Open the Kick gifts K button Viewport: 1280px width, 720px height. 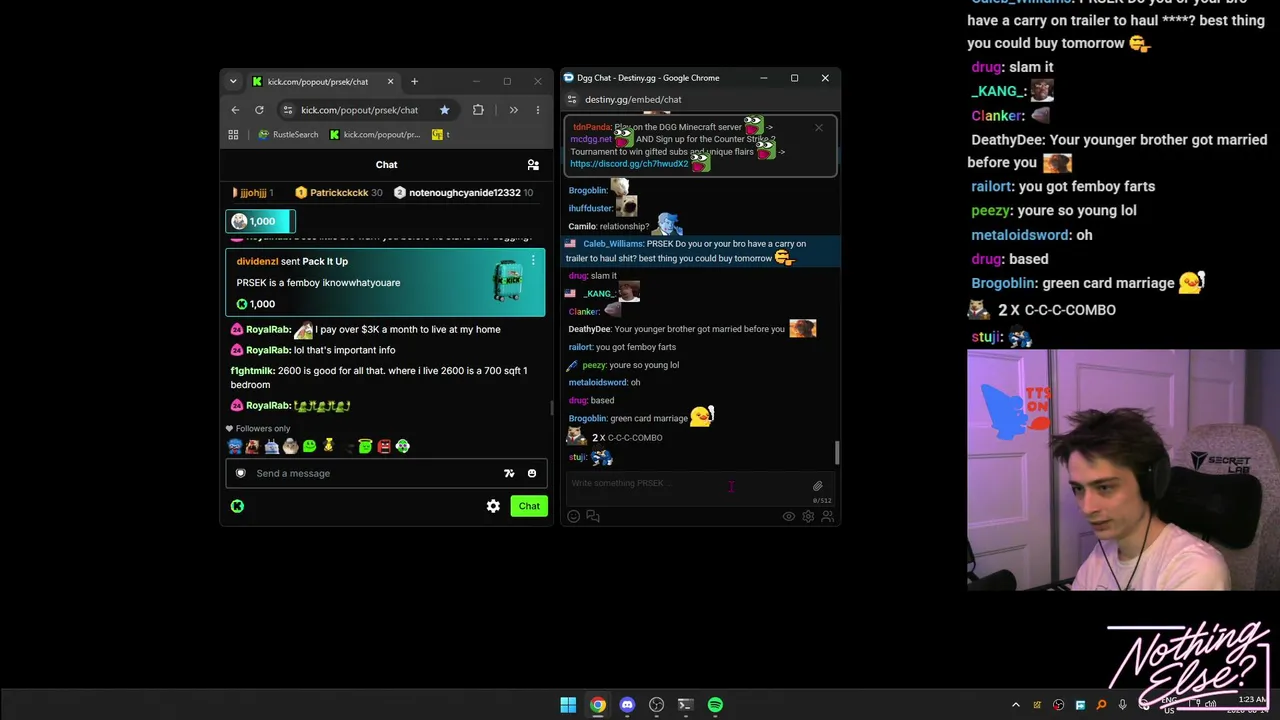tap(237, 506)
